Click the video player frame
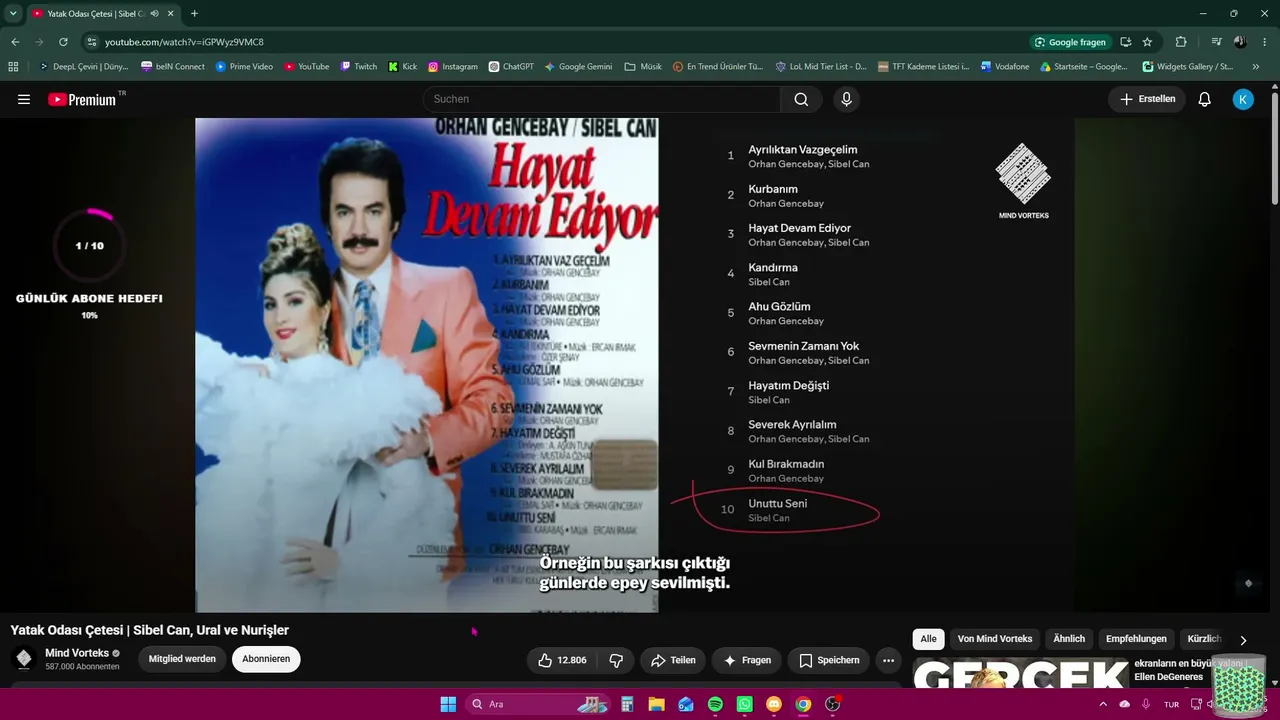1280x720 pixels. click(634, 365)
